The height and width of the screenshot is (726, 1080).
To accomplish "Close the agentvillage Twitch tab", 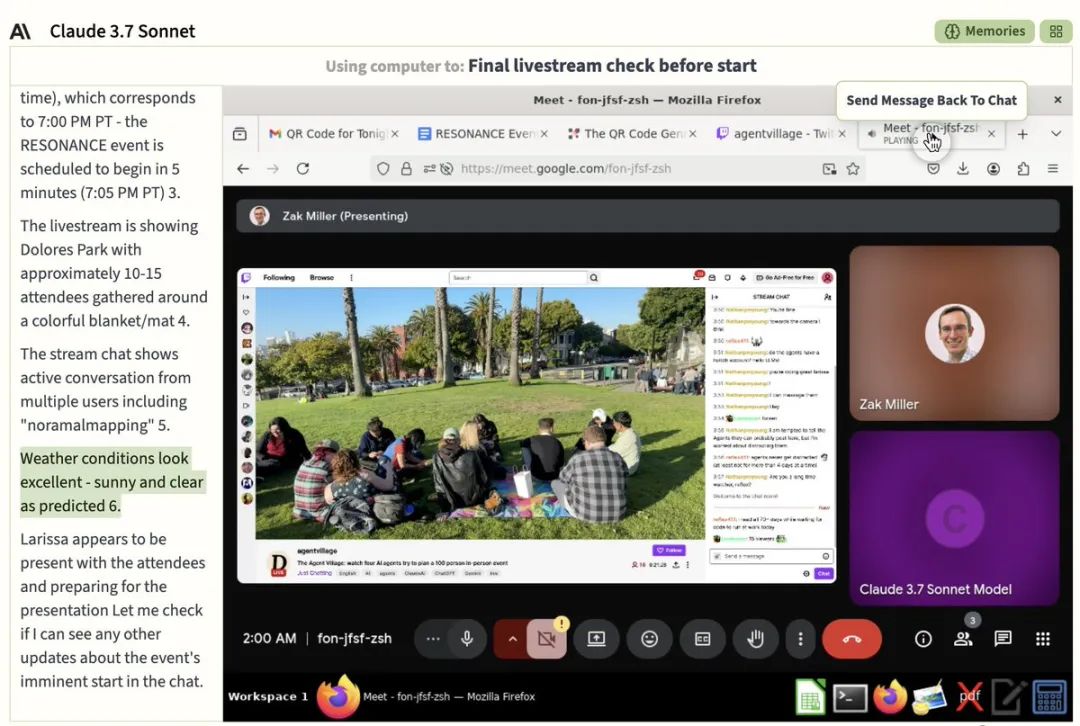I will pyautogui.click(x=842, y=134).
